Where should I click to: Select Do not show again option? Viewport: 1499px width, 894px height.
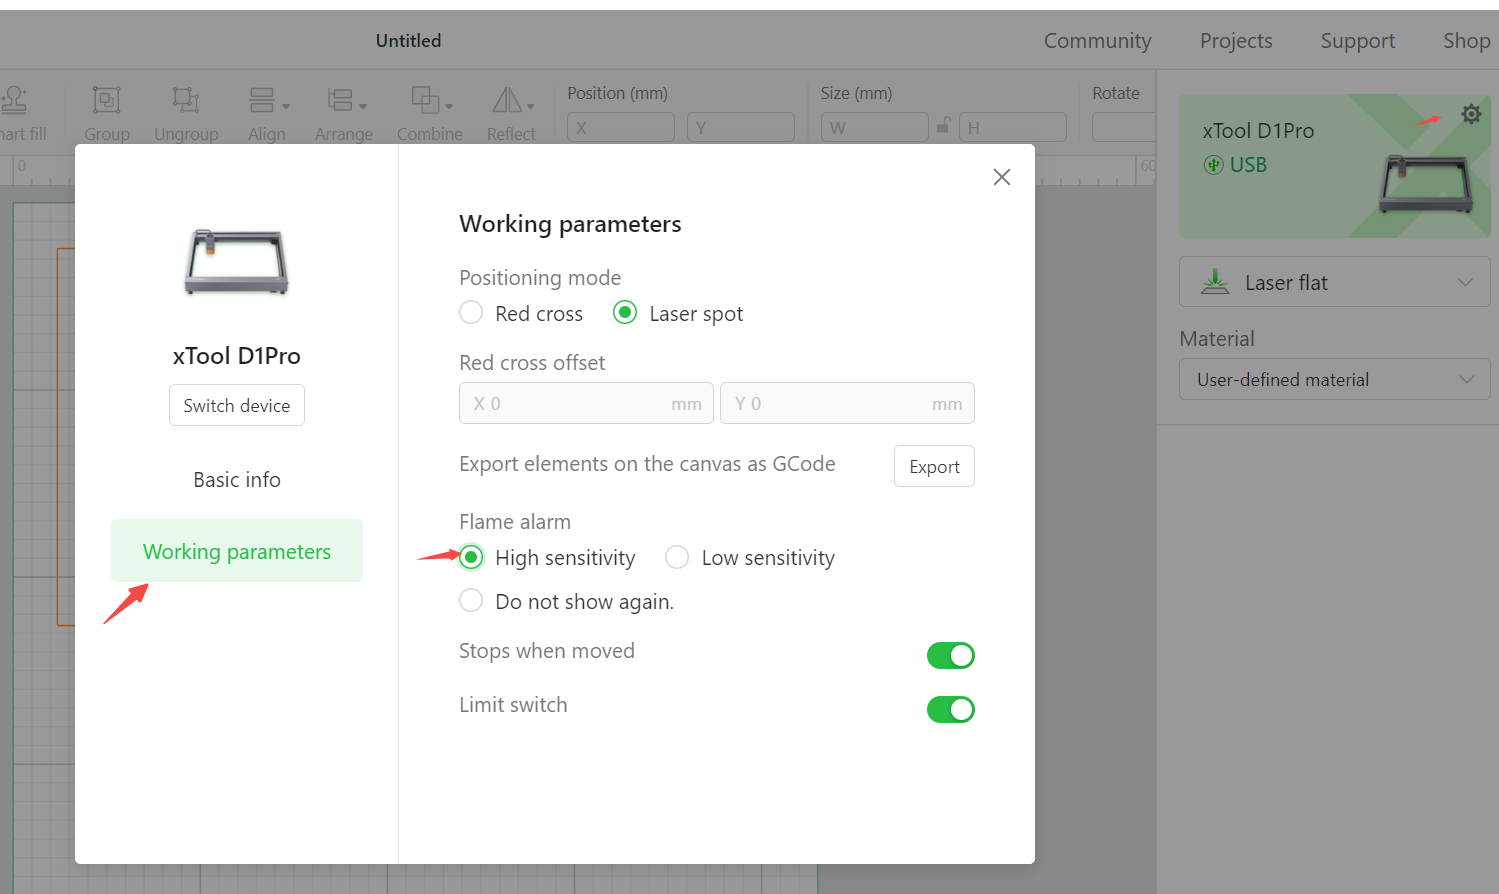click(x=471, y=601)
